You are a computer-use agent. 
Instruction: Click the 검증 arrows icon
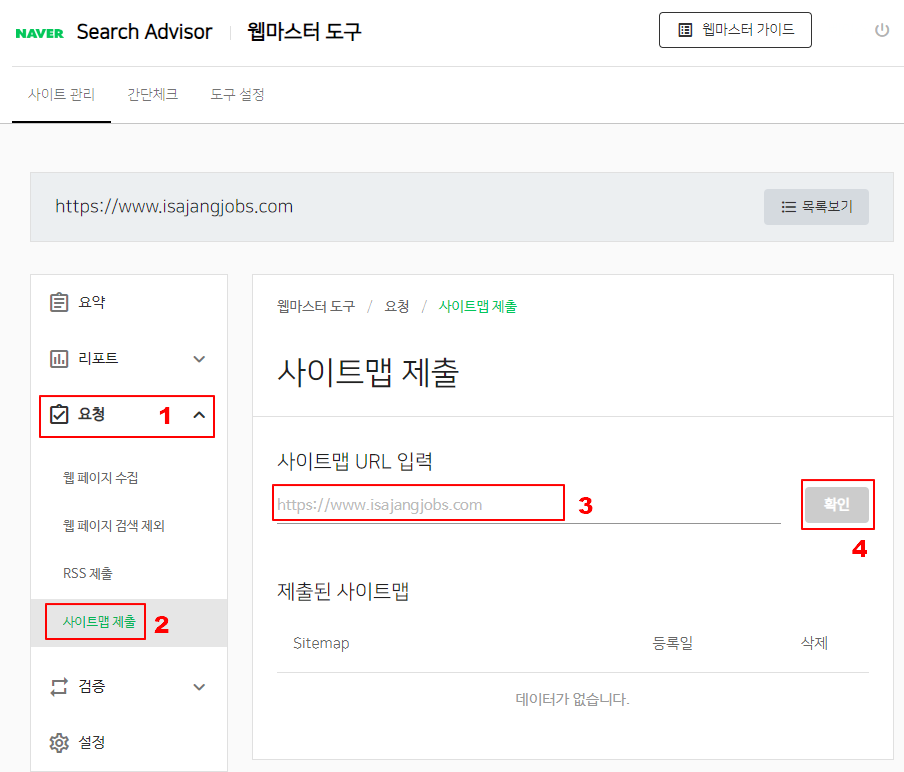coord(59,686)
